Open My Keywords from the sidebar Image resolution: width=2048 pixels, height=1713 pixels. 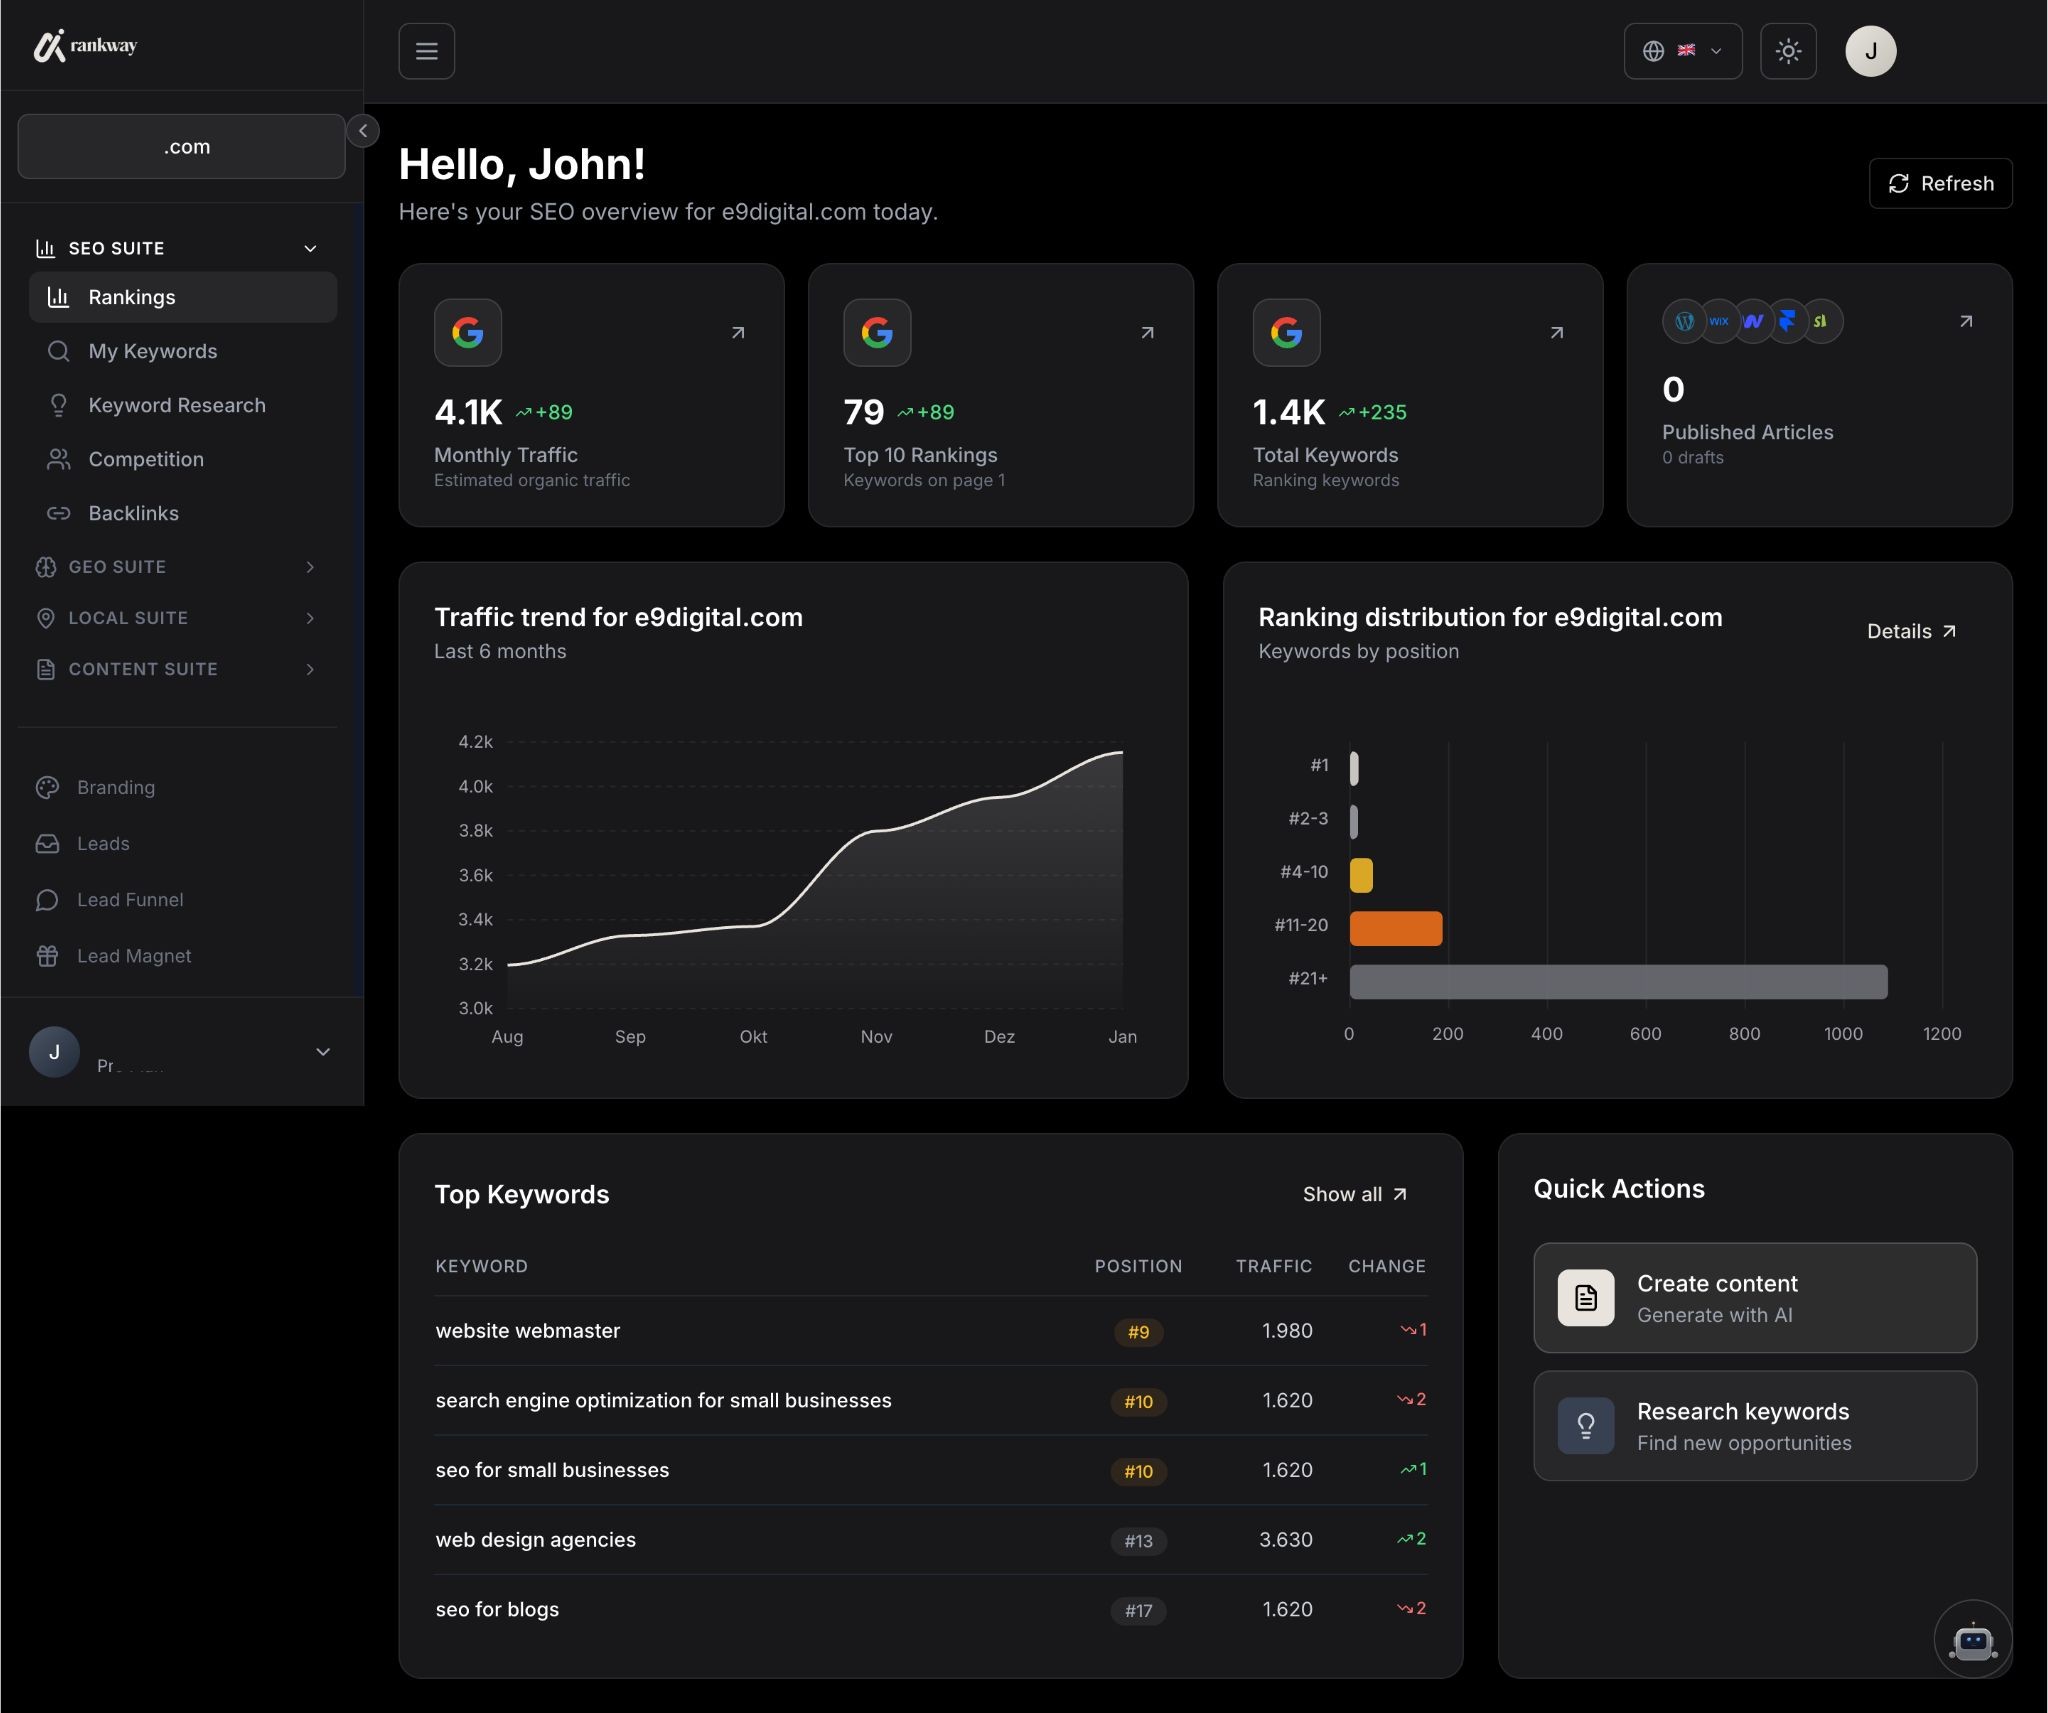[152, 351]
